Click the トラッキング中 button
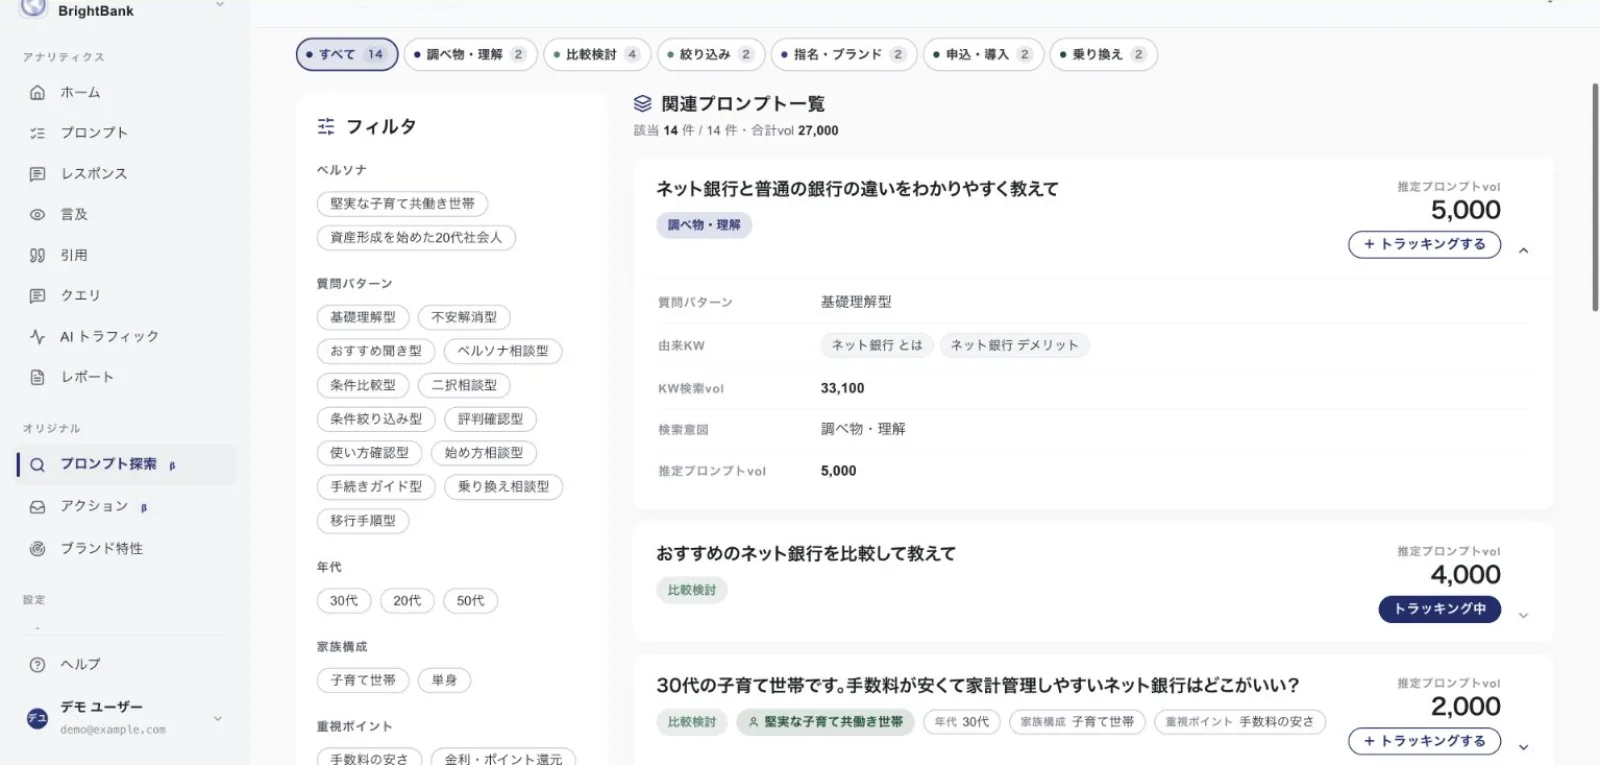The height and width of the screenshot is (765, 1600). click(x=1439, y=609)
